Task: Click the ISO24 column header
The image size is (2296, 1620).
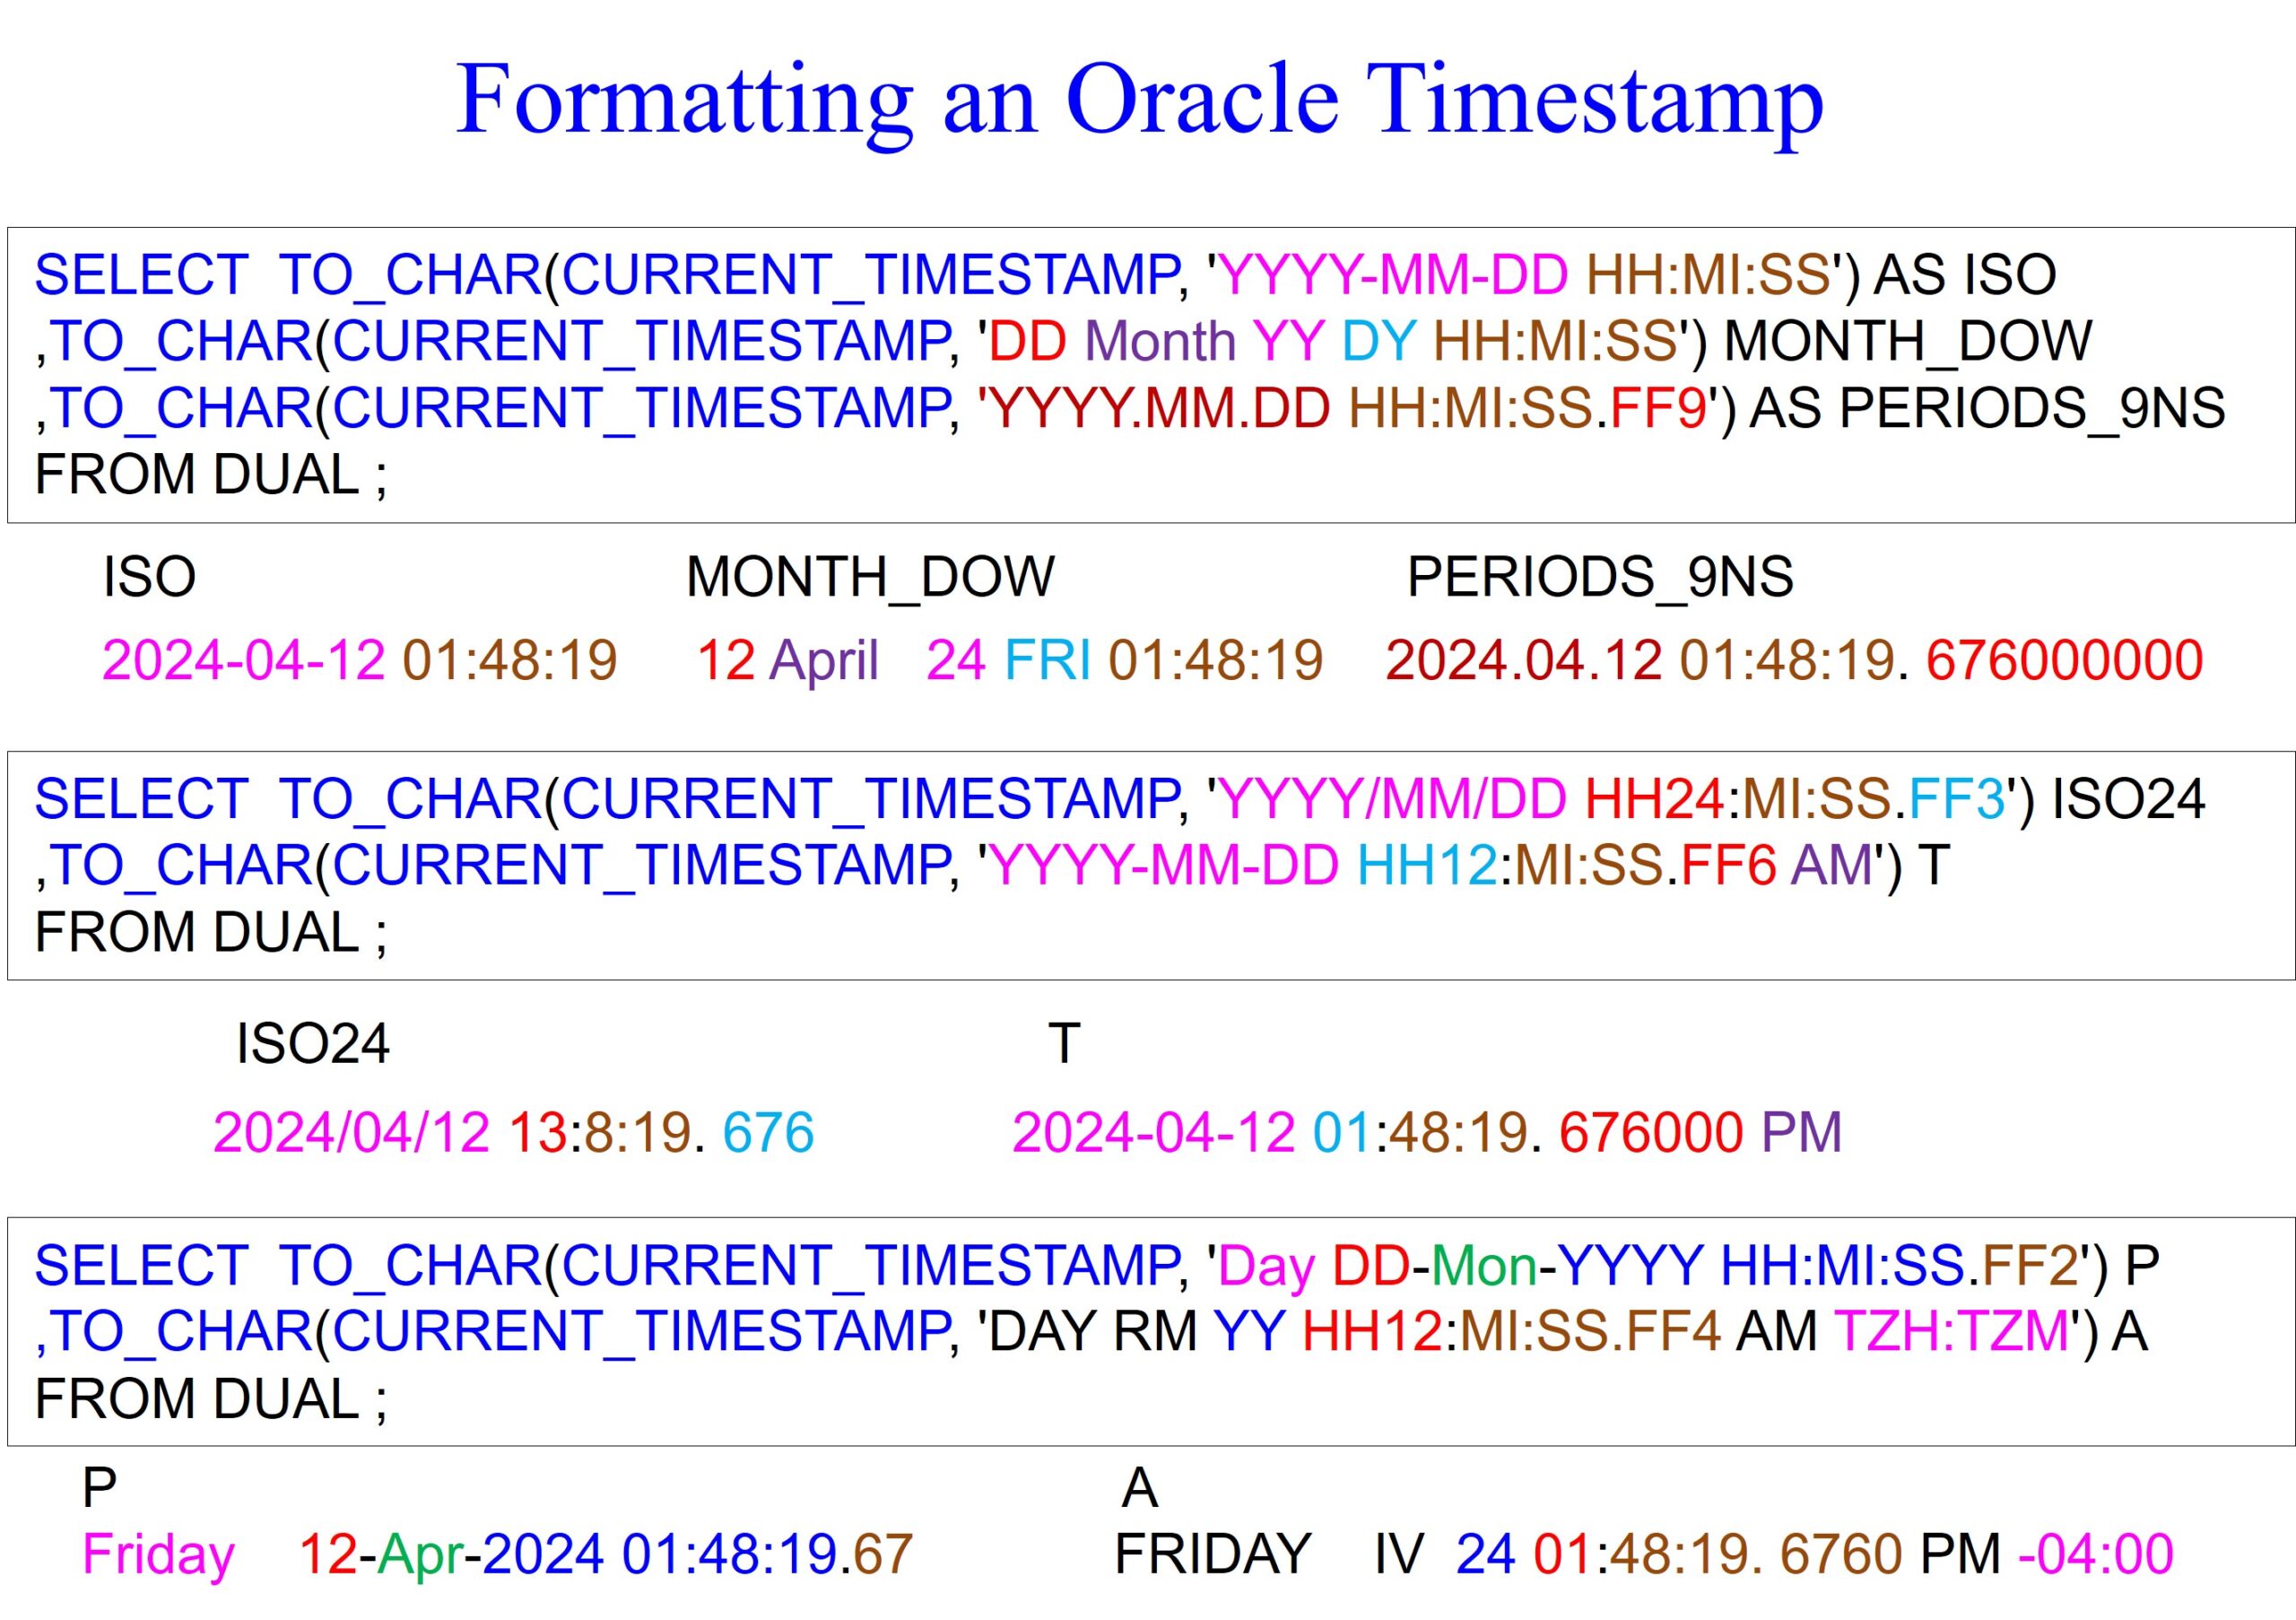Action: (312, 1044)
